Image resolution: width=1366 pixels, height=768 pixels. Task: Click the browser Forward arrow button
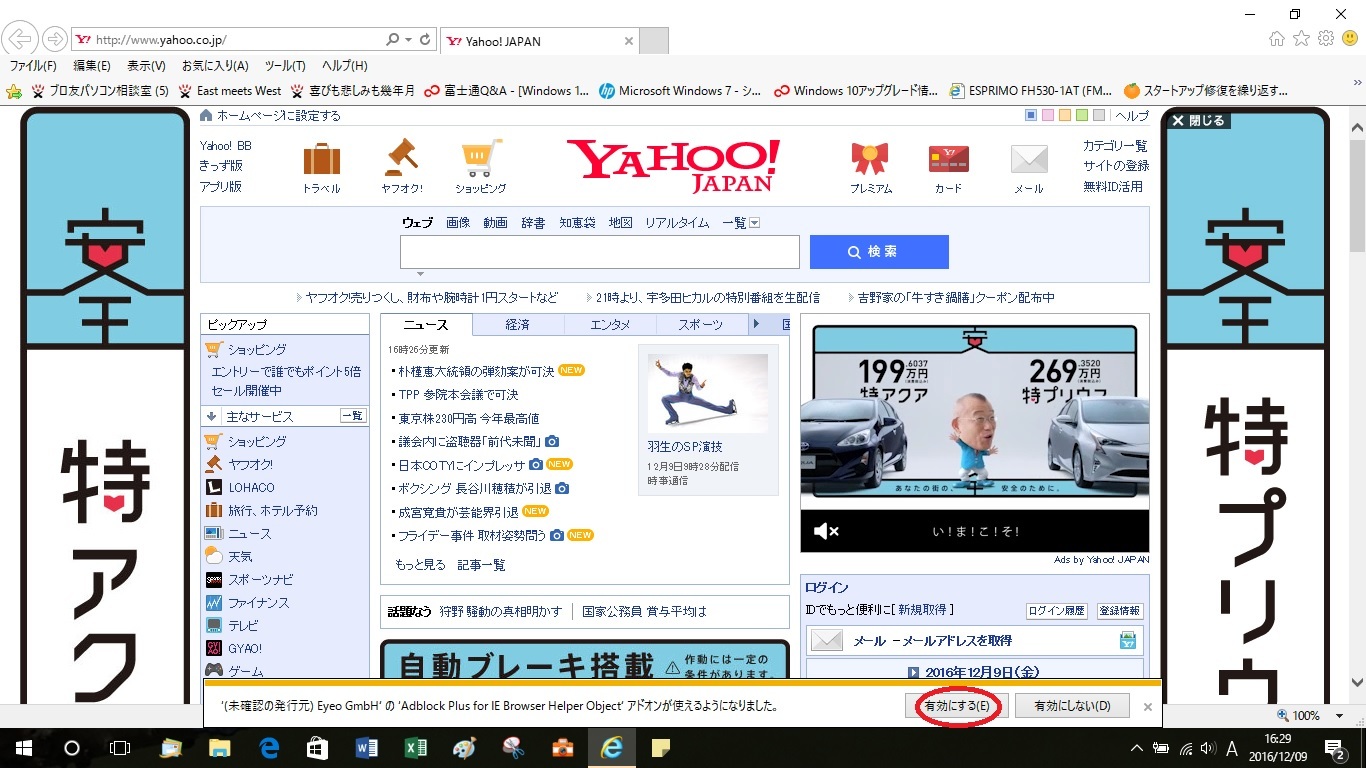tap(55, 40)
